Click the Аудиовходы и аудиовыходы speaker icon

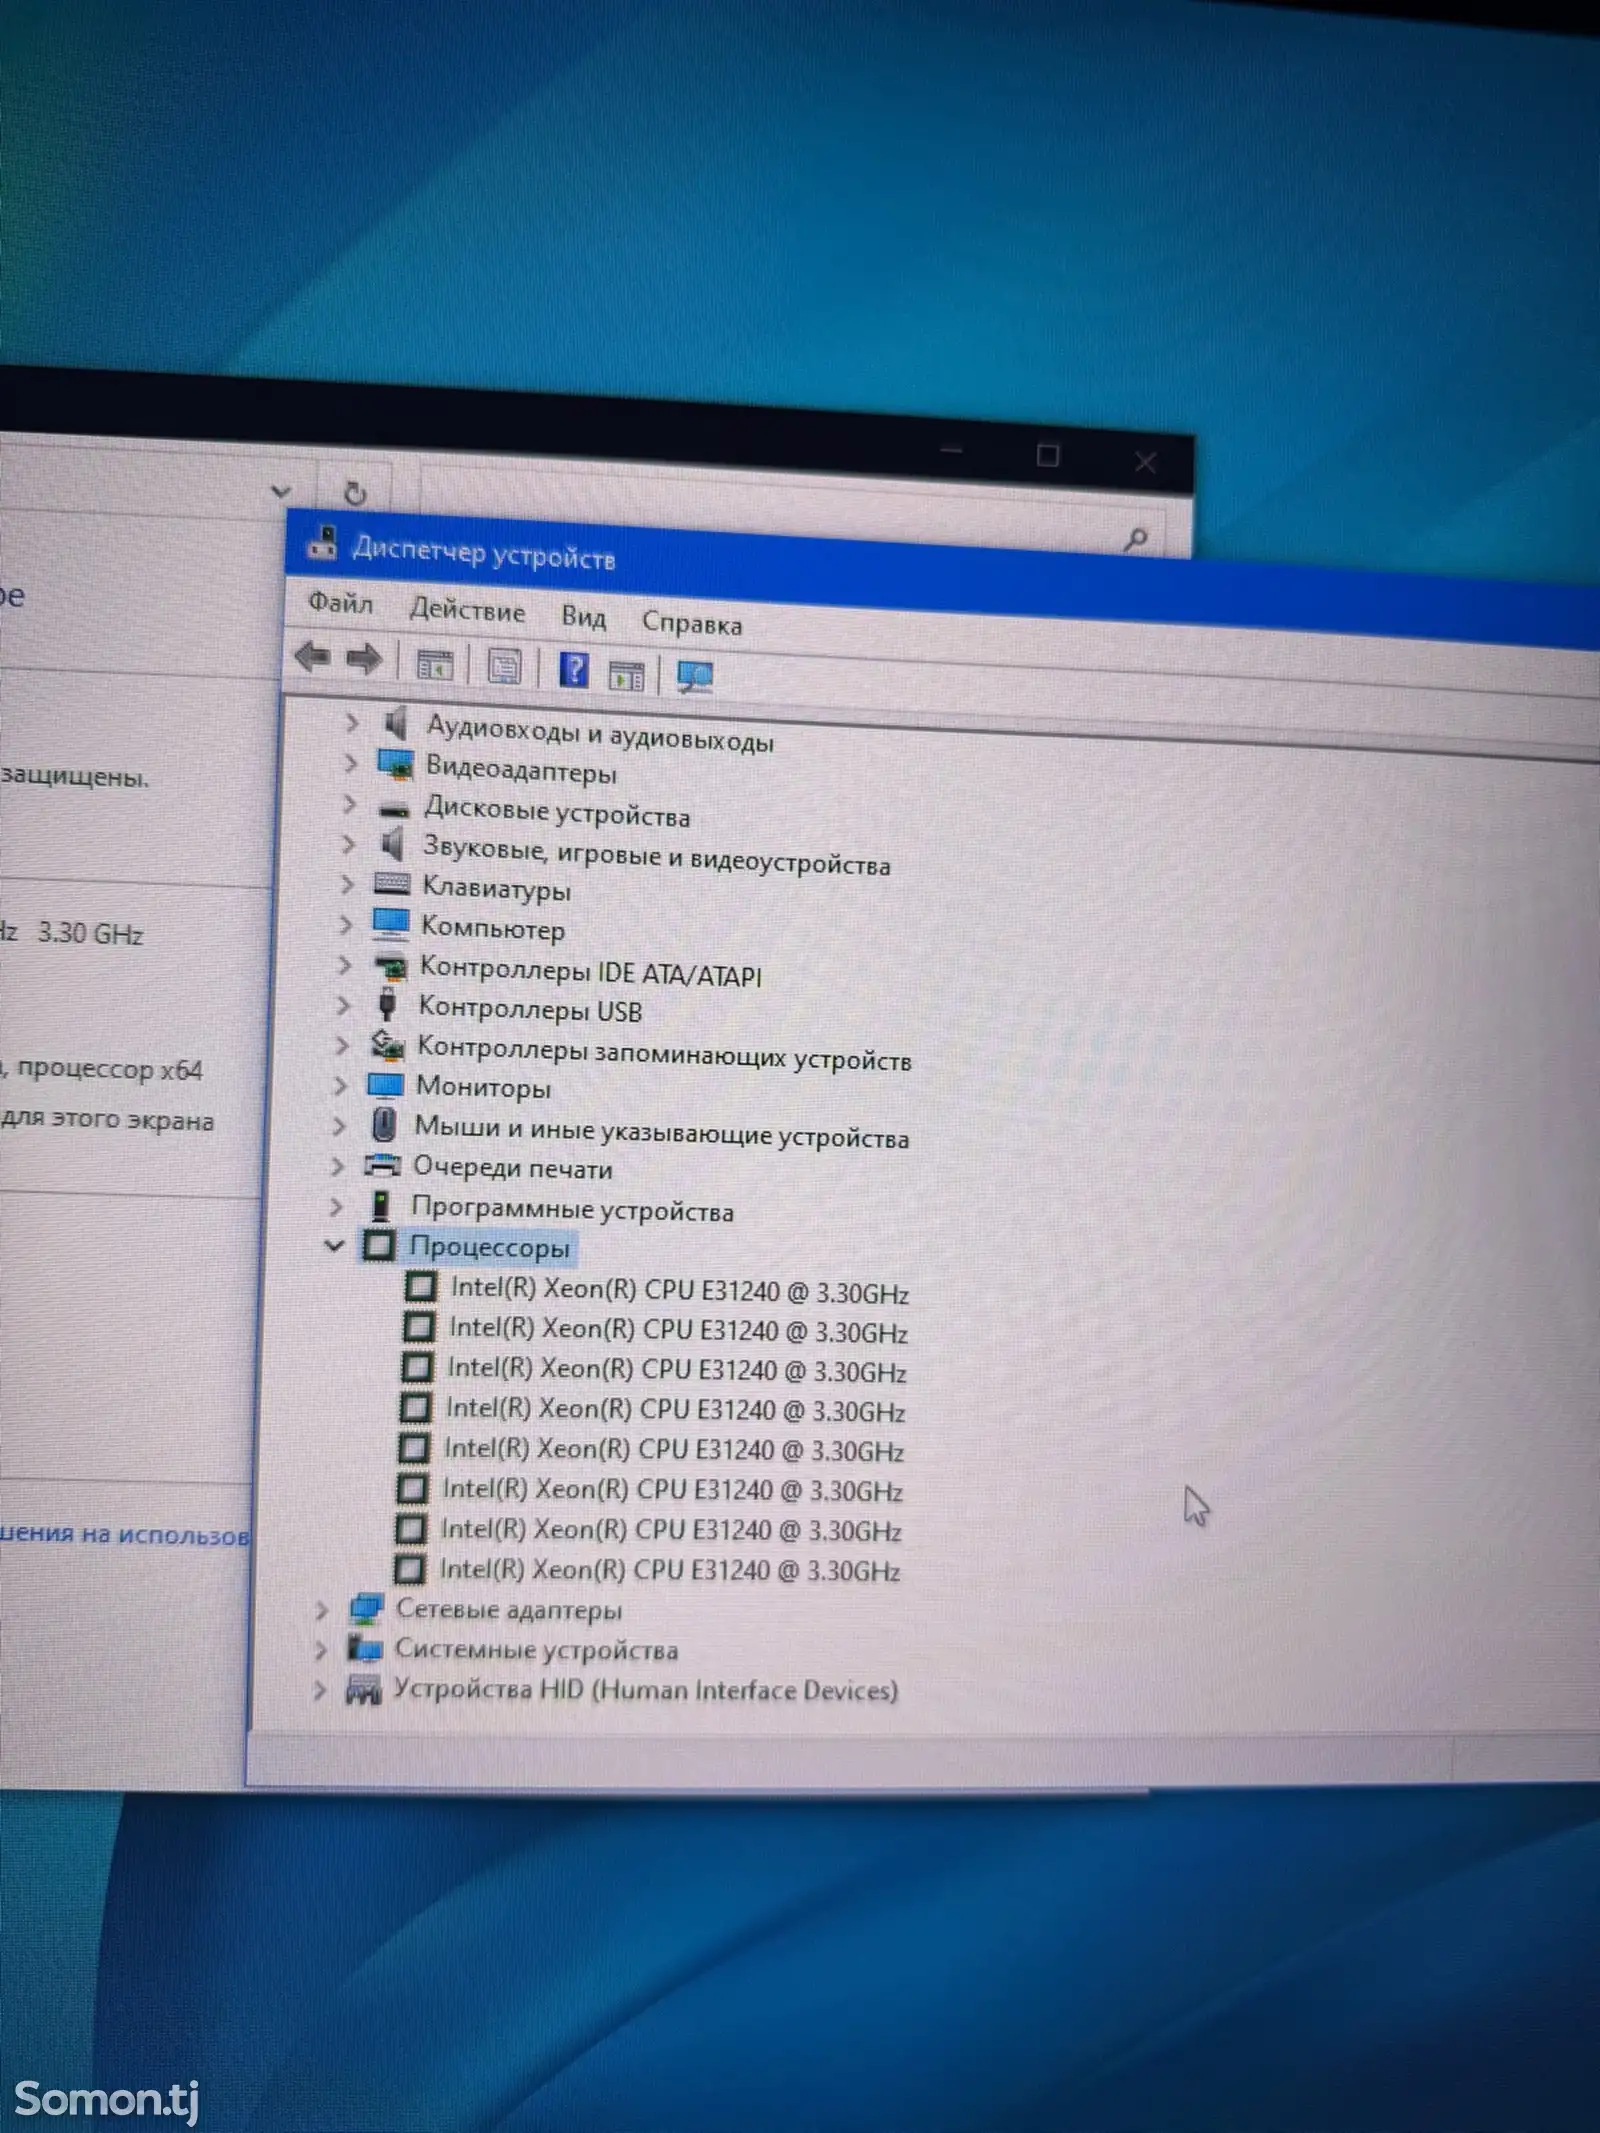pos(396,722)
